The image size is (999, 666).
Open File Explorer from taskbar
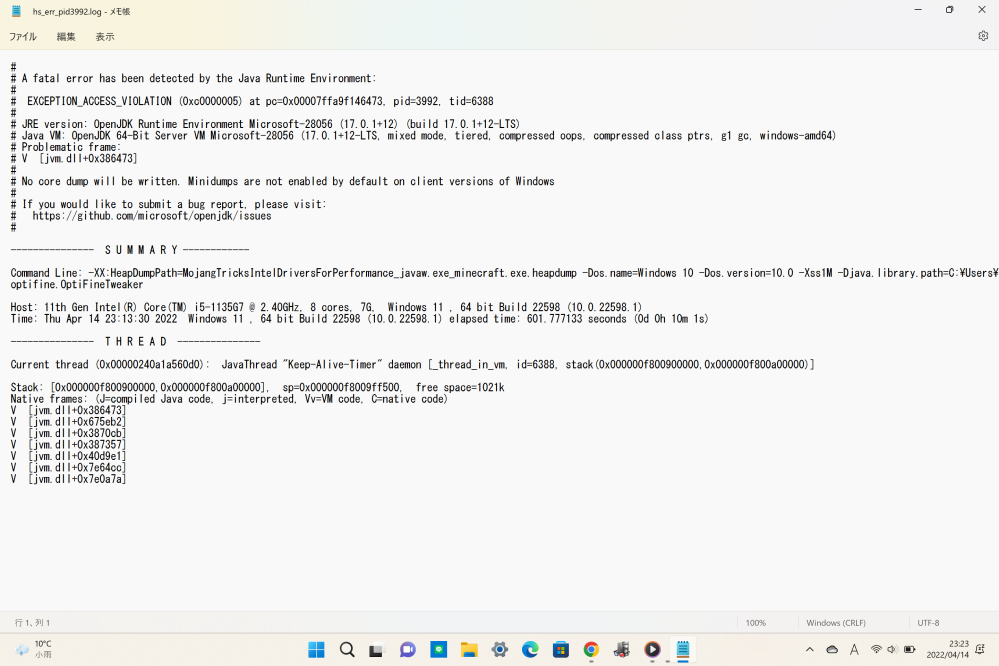(469, 649)
